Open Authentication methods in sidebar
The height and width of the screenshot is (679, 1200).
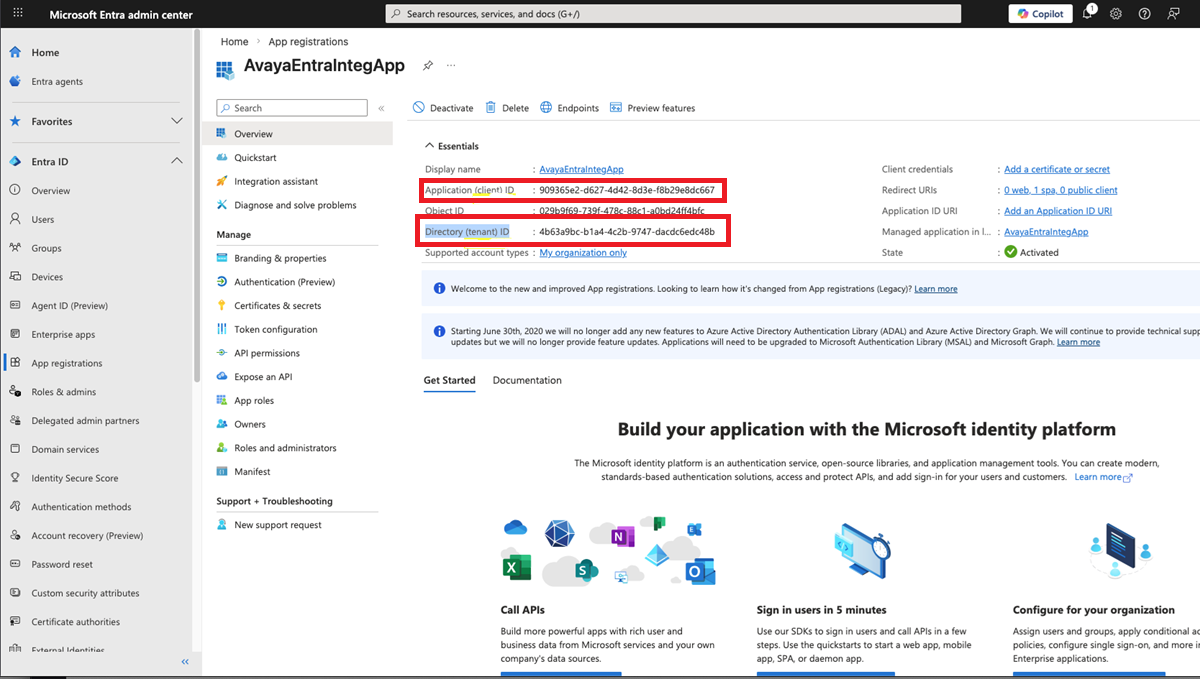coord(81,507)
